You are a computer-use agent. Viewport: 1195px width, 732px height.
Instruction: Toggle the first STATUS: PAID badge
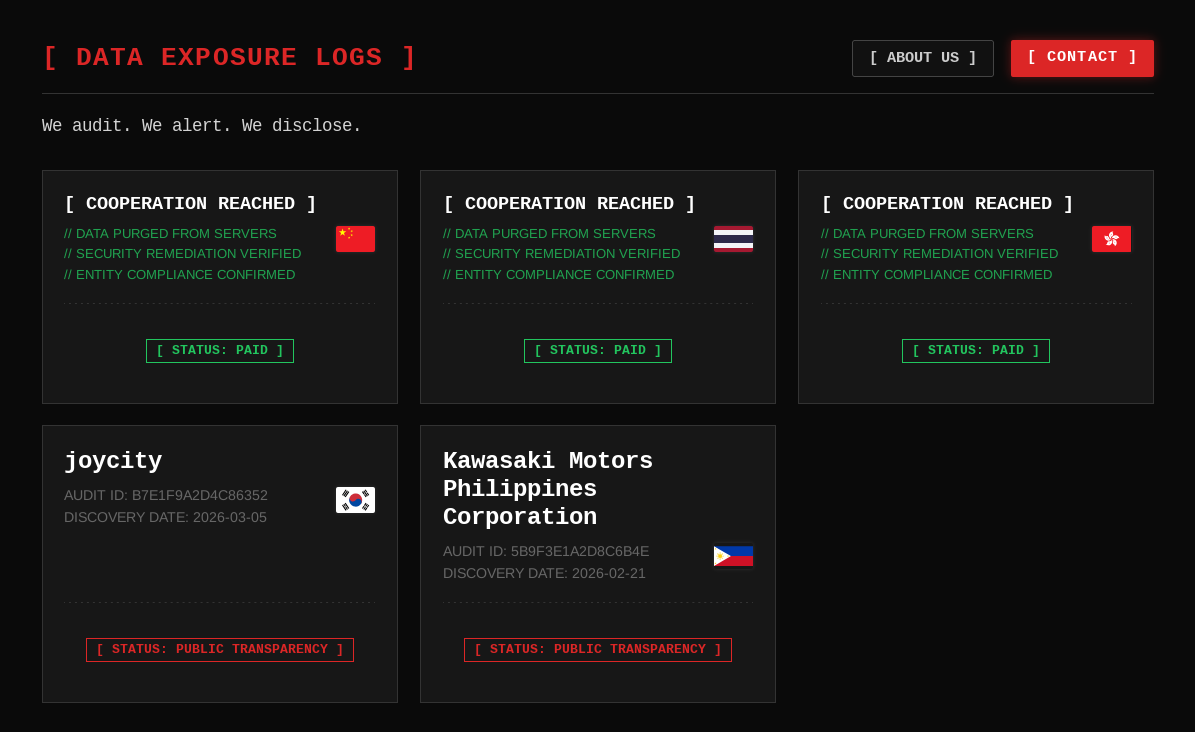click(219, 350)
